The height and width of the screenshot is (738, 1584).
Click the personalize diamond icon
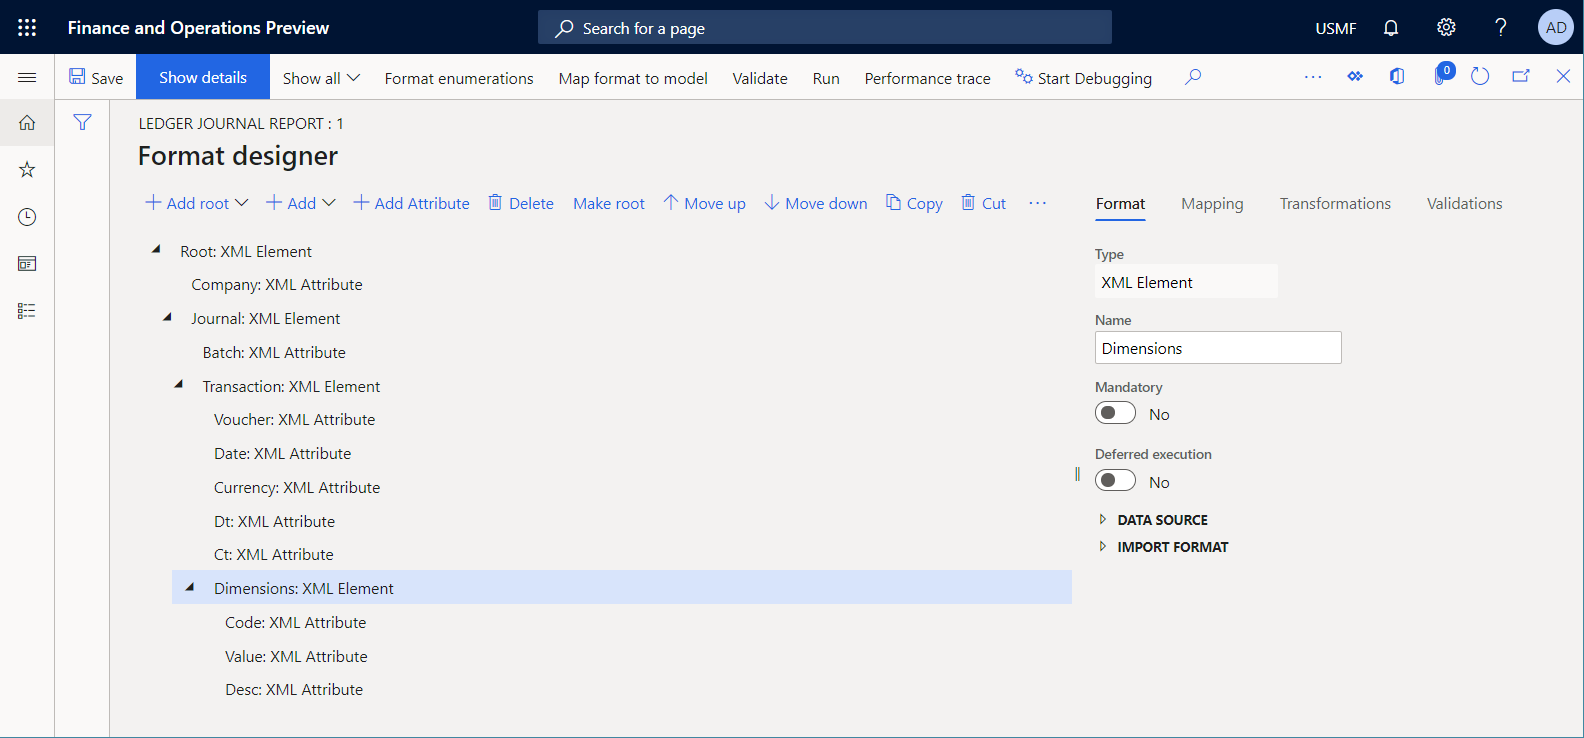pyautogui.click(x=1355, y=77)
